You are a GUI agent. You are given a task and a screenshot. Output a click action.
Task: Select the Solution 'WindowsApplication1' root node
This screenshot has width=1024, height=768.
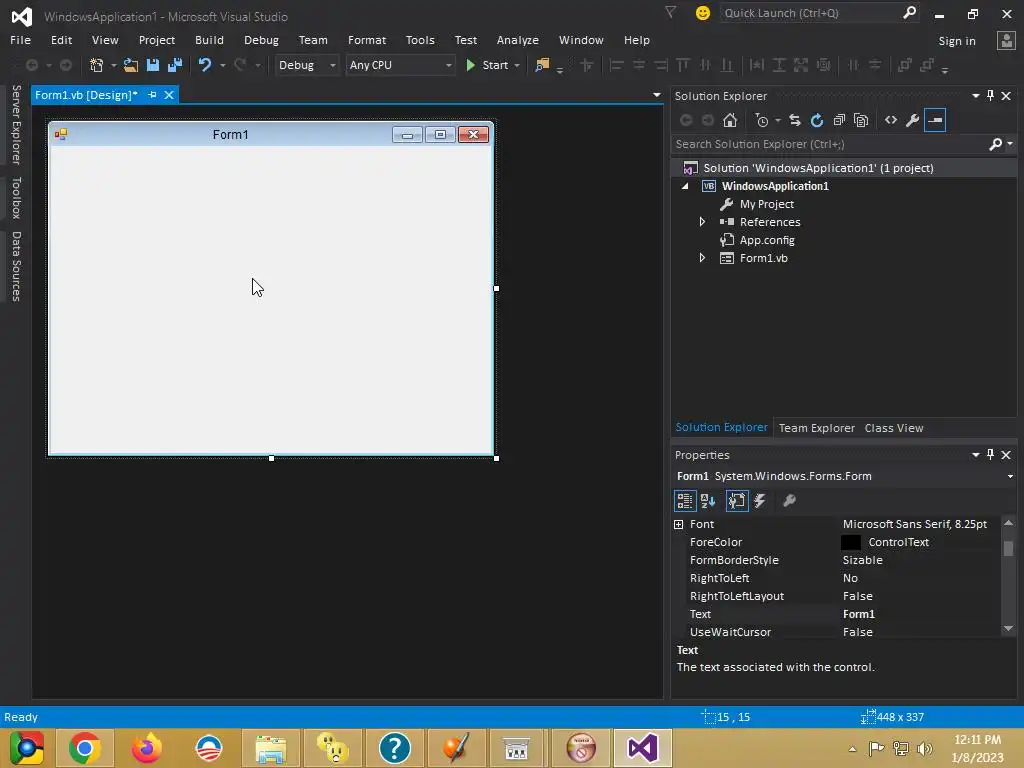coord(818,168)
